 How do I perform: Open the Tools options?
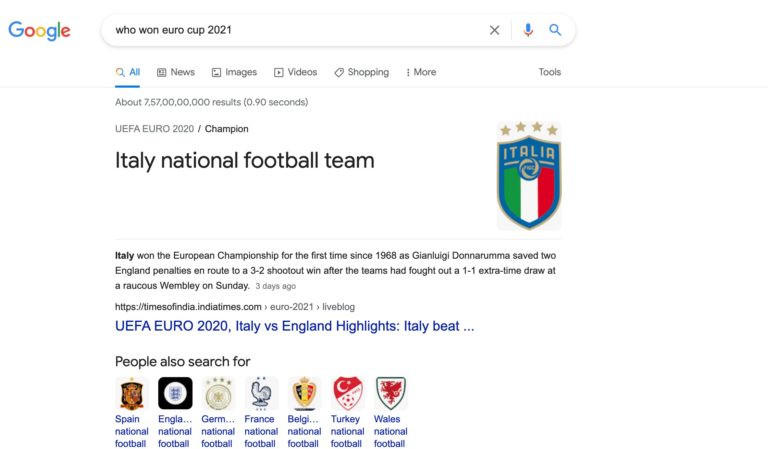click(x=550, y=72)
